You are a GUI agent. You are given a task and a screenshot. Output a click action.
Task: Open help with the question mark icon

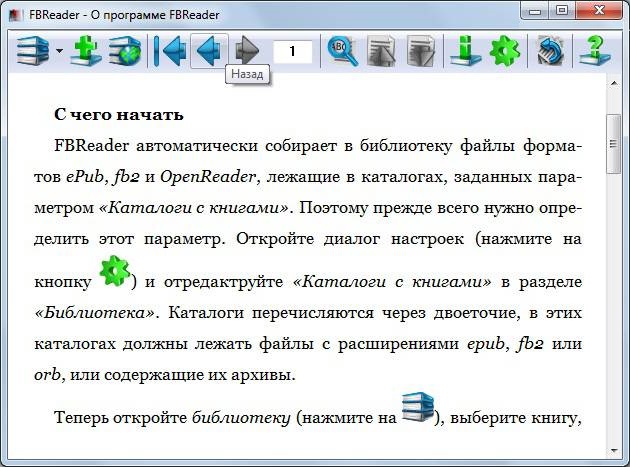coord(595,51)
